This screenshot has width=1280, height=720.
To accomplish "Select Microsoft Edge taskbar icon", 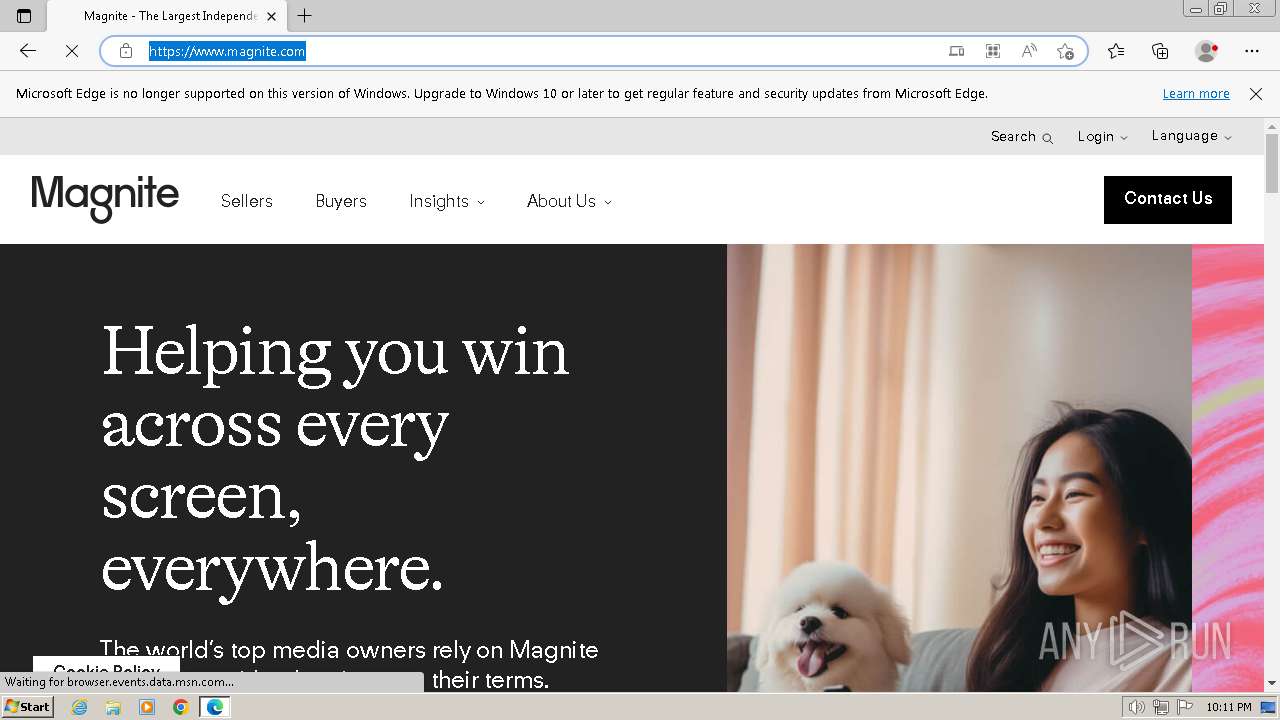I will click(214, 707).
